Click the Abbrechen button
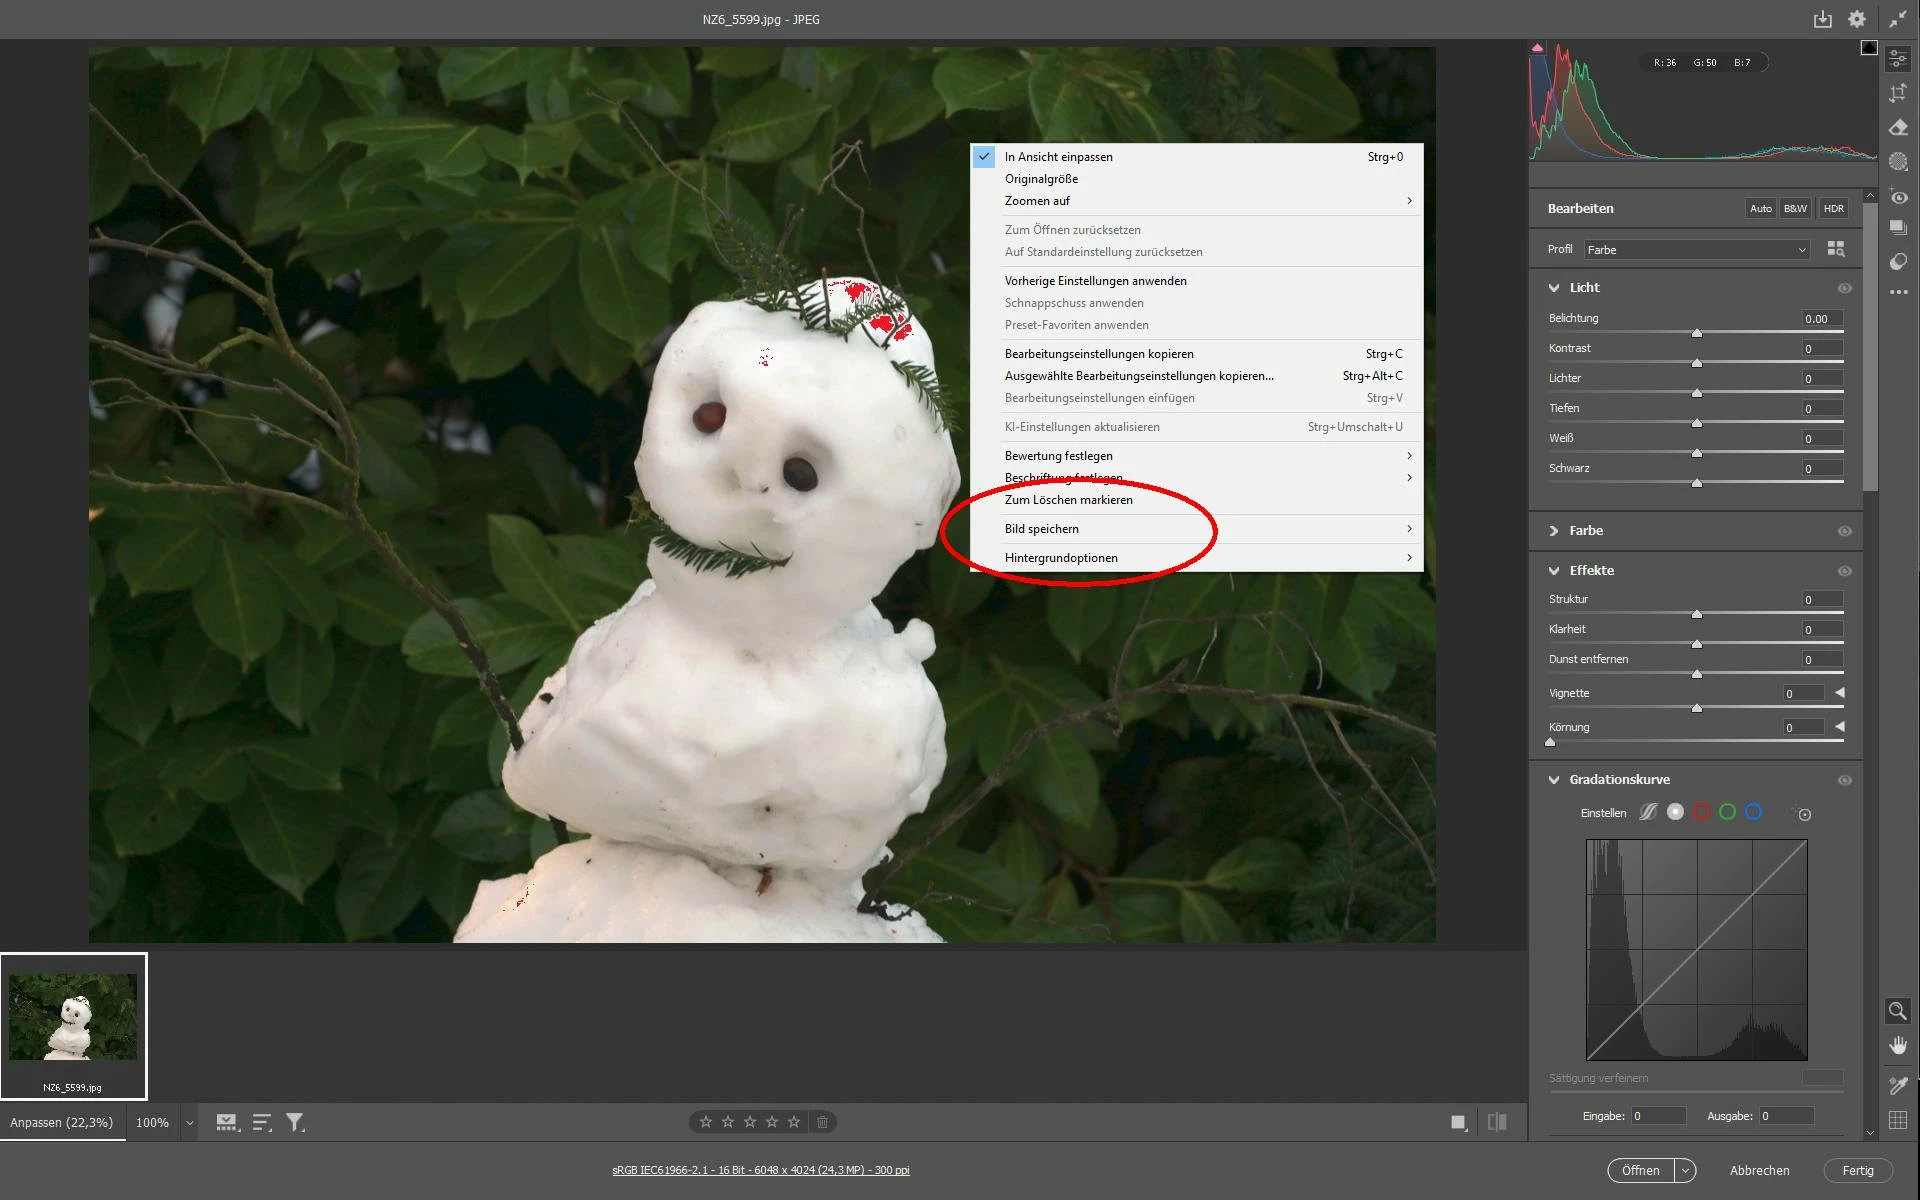 pos(1759,1170)
